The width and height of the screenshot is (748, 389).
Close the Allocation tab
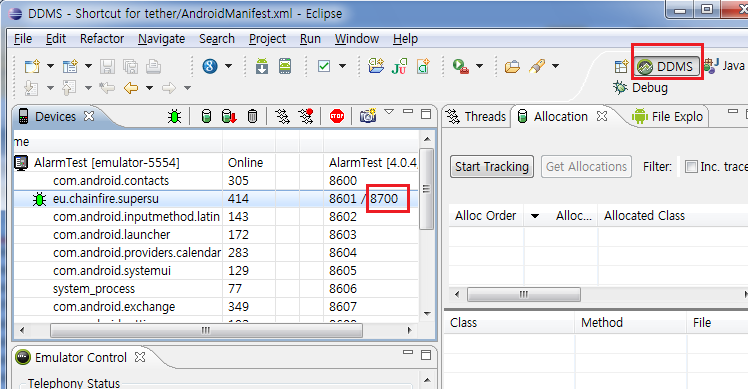pos(602,116)
